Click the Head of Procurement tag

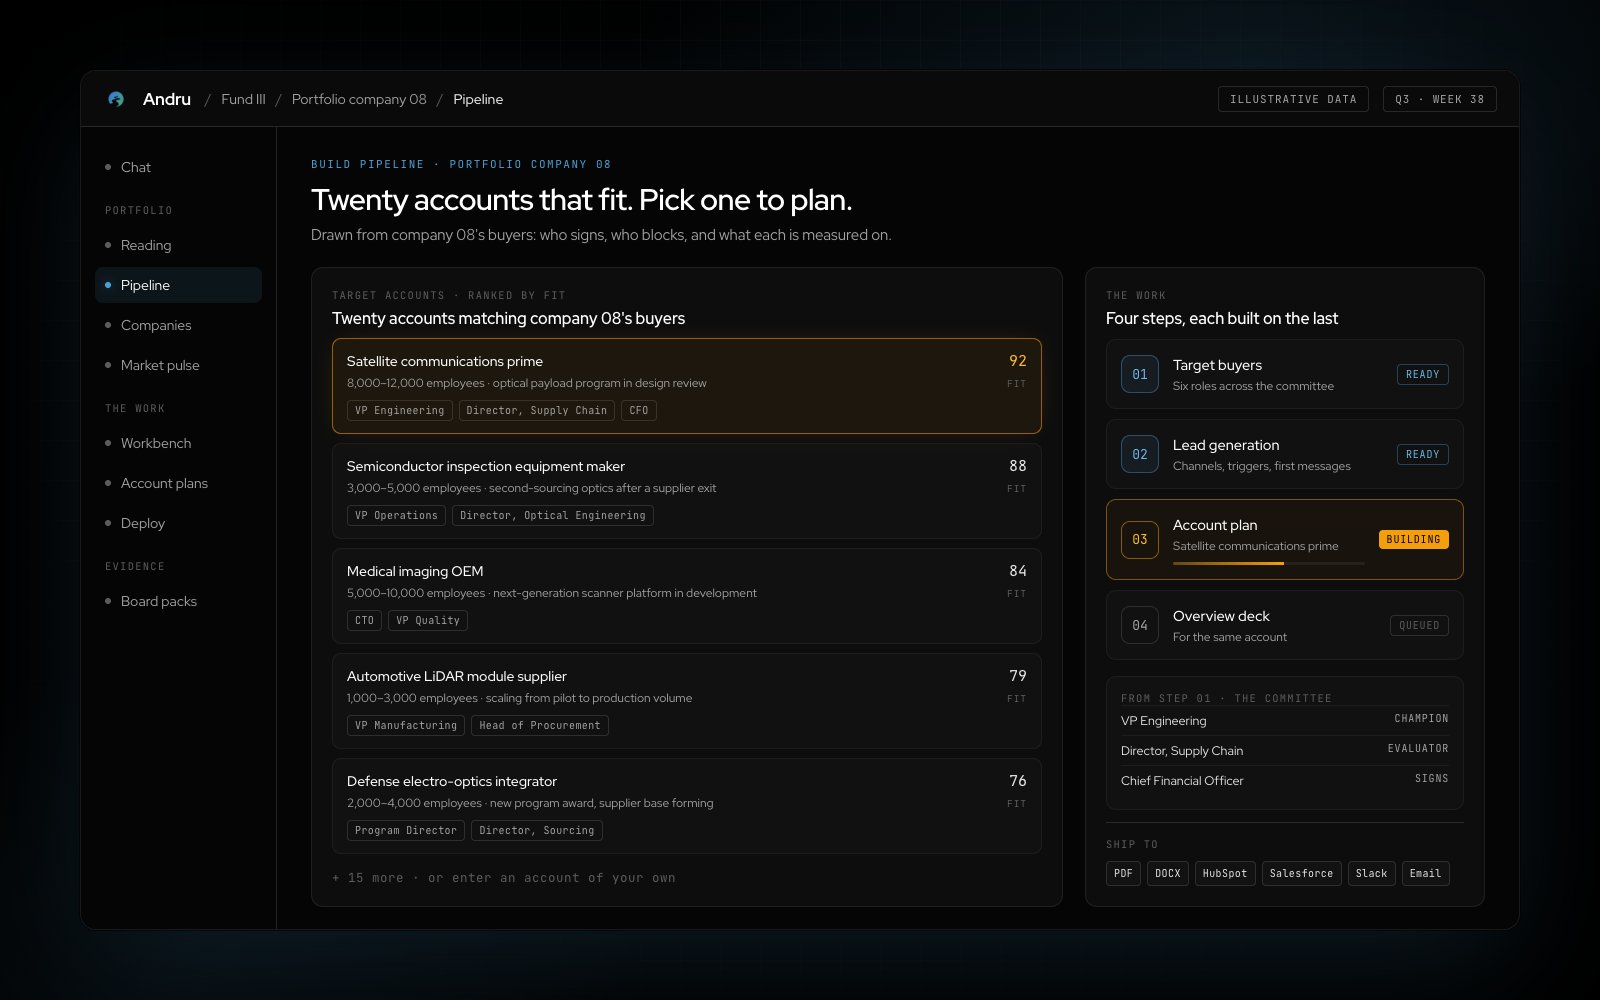pos(540,726)
